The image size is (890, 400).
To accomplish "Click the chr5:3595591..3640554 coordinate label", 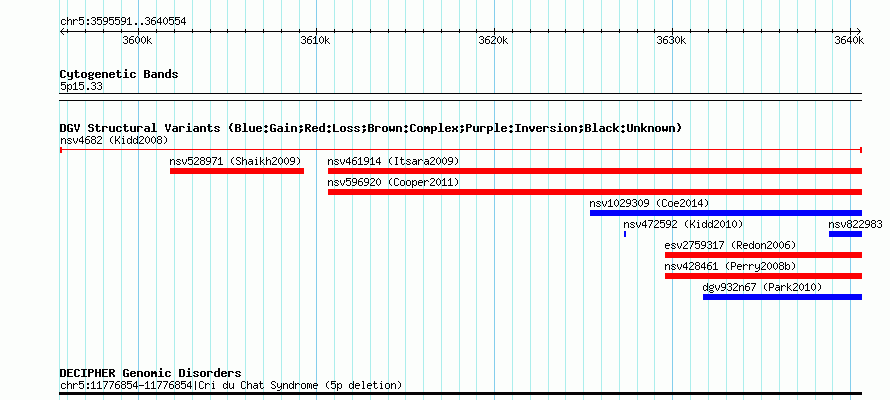I will (123, 22).
